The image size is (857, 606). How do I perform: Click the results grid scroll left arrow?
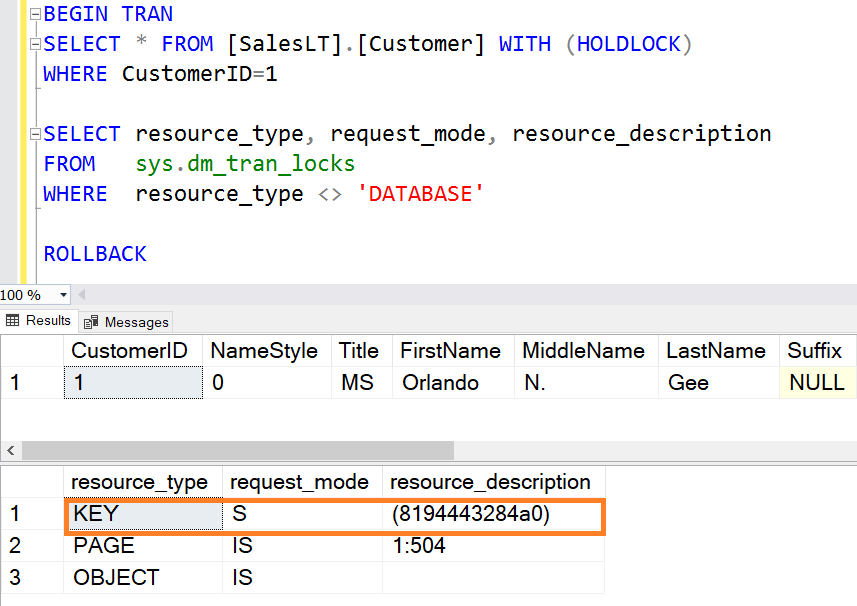click(x=10, y=451)
